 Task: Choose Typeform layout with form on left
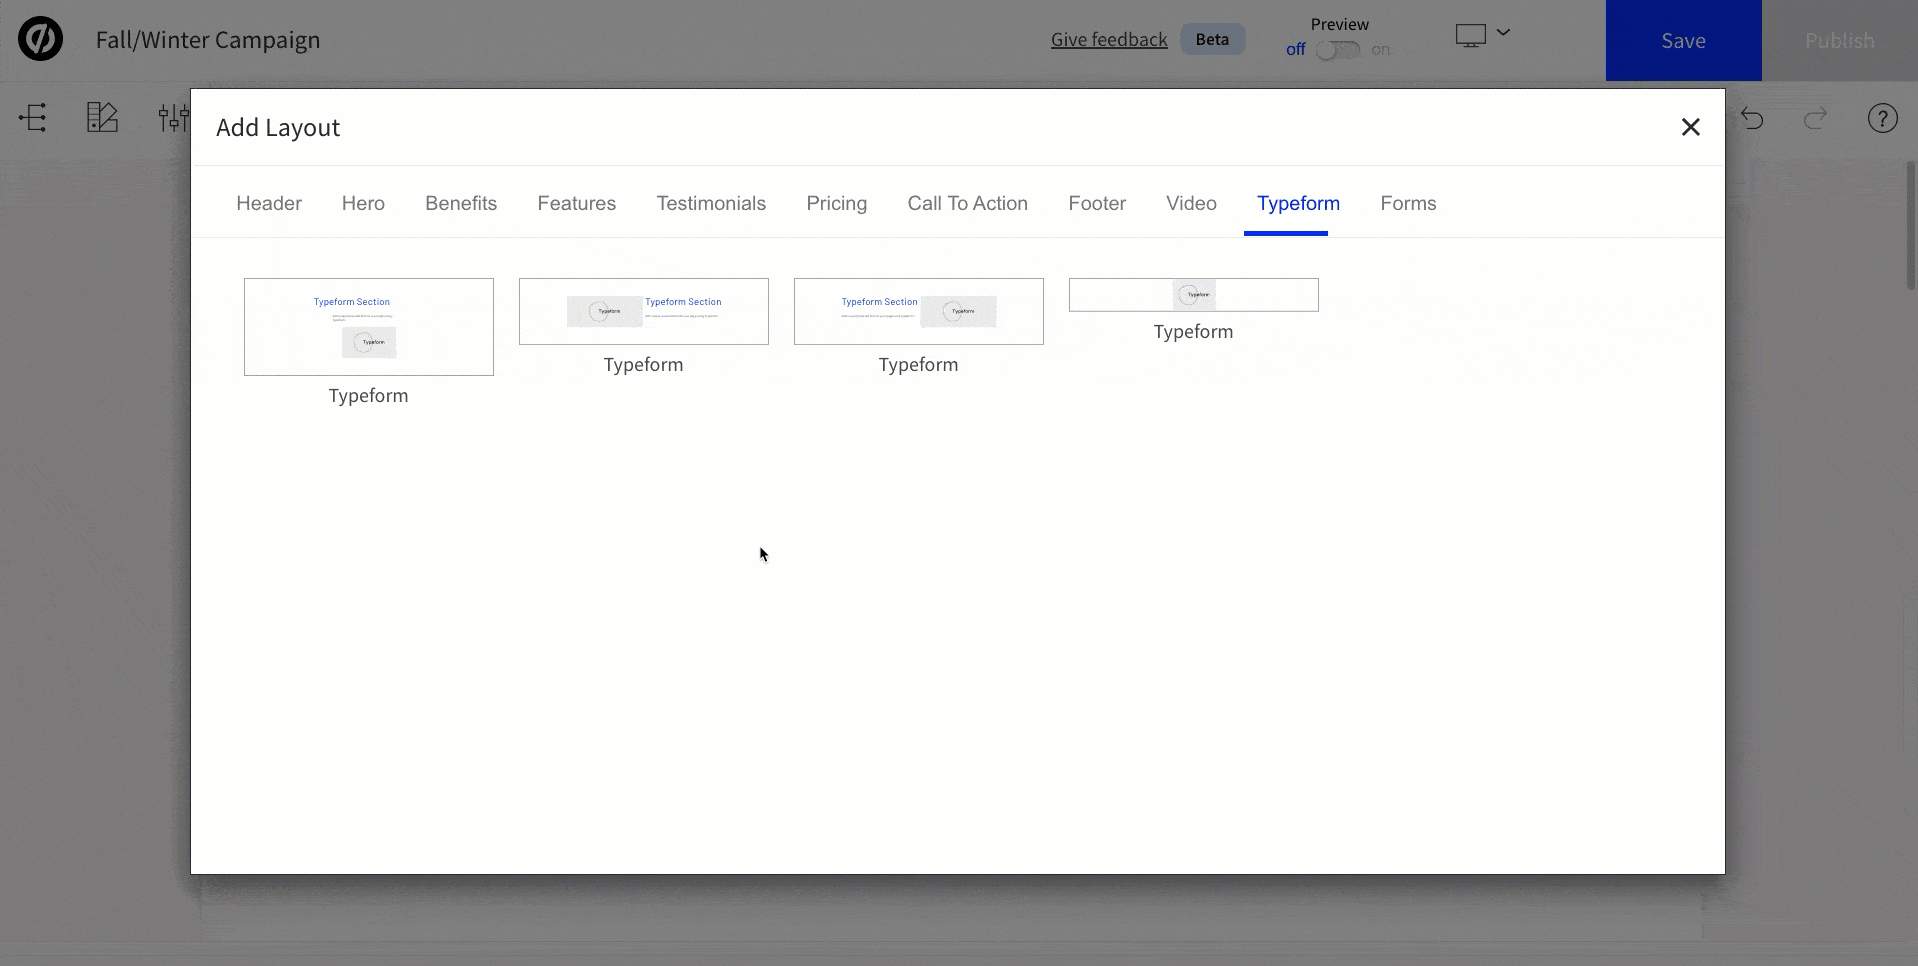coord(644,311)
